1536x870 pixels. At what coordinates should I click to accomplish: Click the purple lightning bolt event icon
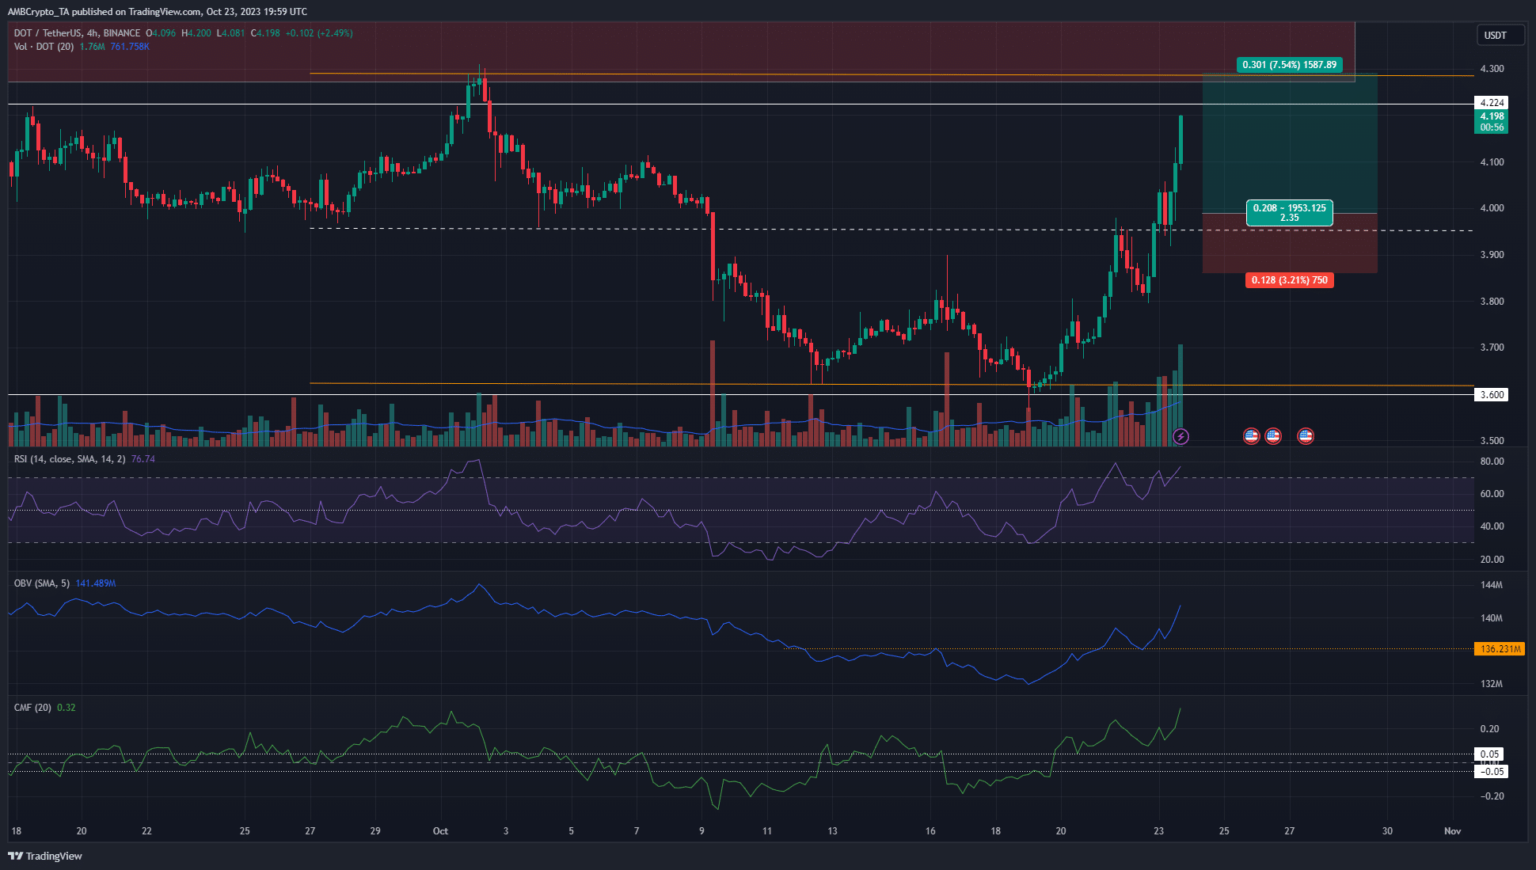(1181, 436)
